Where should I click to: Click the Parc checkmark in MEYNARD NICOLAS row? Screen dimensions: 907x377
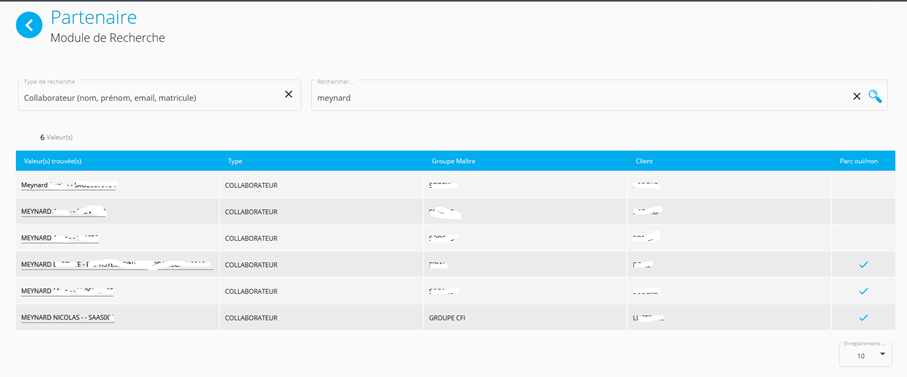(864, 317)
